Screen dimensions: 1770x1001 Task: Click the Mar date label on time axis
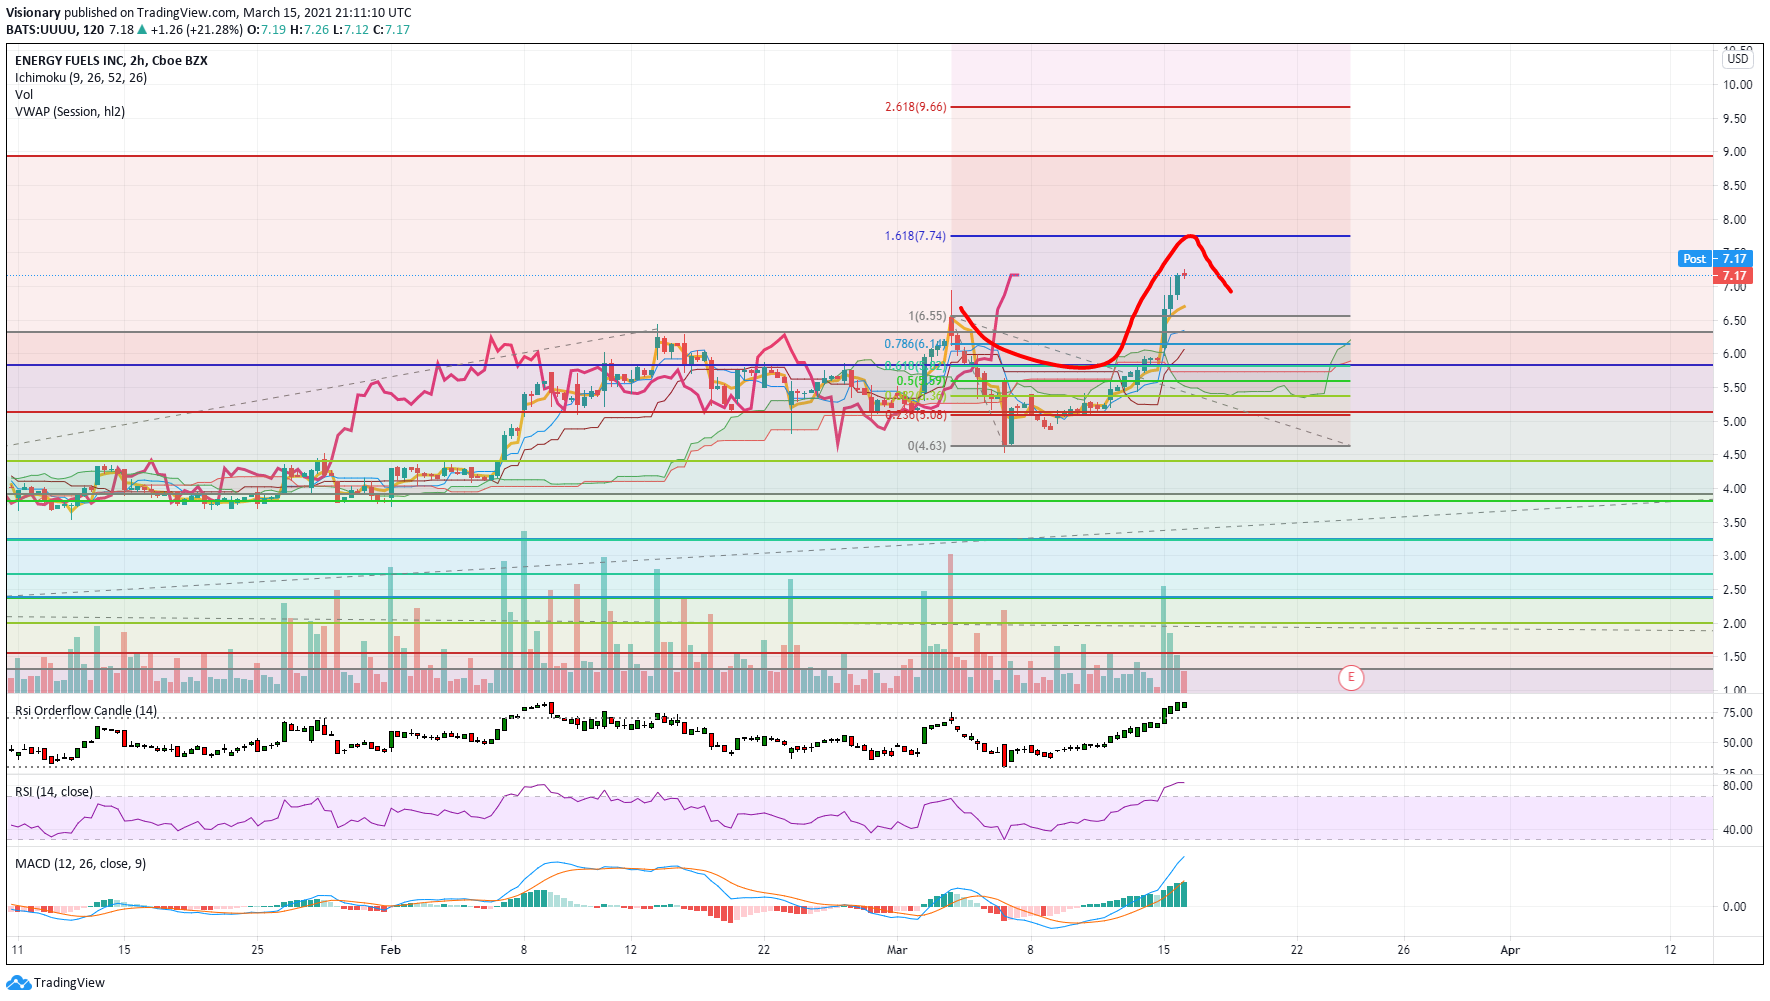click(897, 950)
